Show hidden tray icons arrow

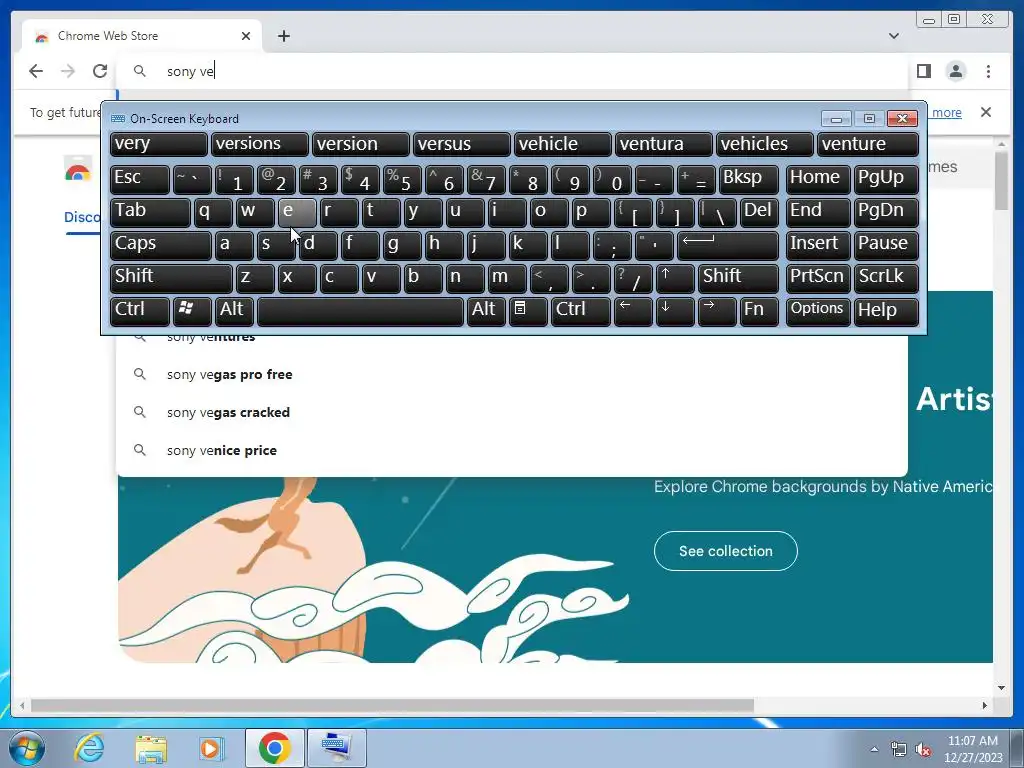tap(874, 749)
